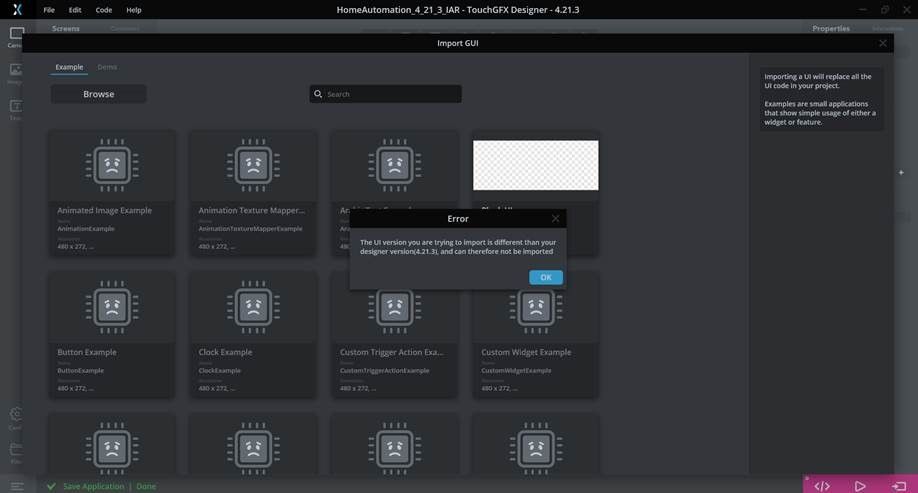Viewport: 918px width, 493px height.
Task: Click the green checkmark status icon
Action: [x=52, y=486]
